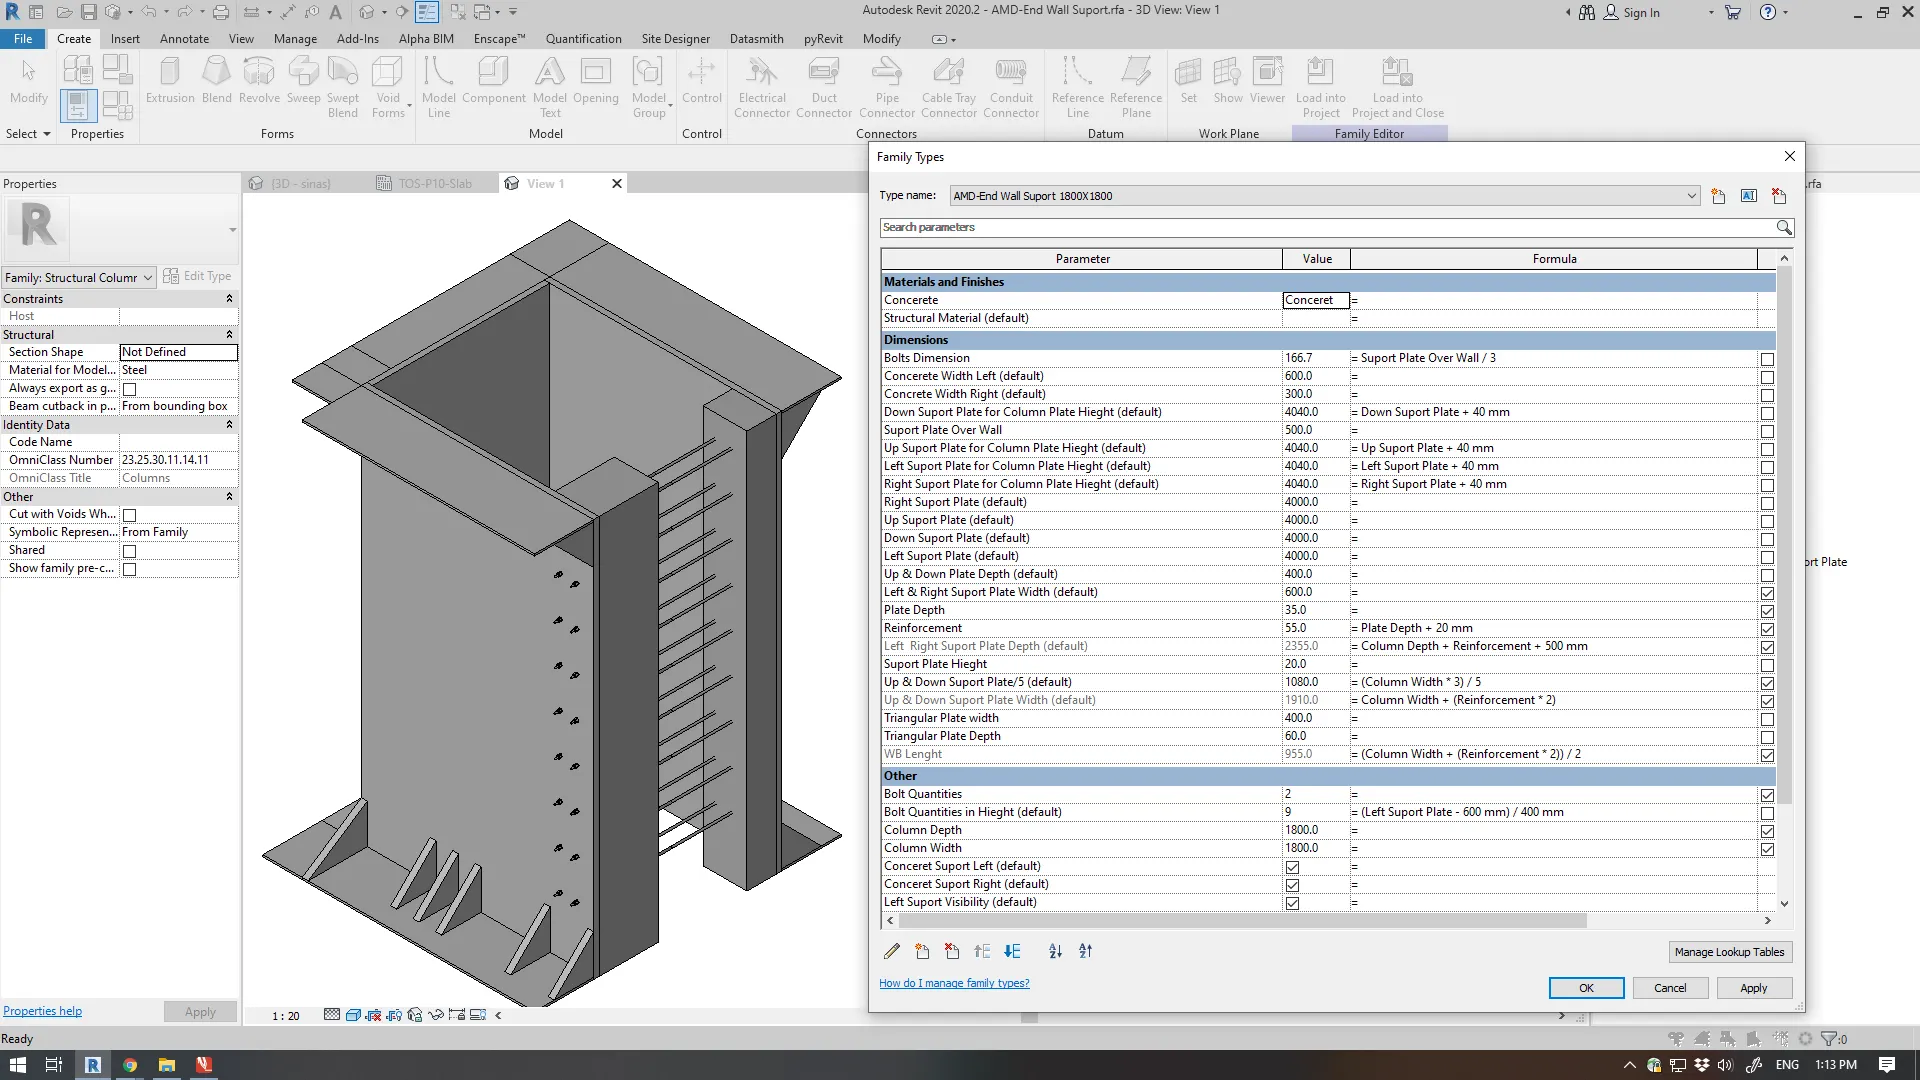Image resolution: width=1920 pixels, height=1080 pixels.
Task: Click the Delete Parameter icon
Action: point(952,951)
